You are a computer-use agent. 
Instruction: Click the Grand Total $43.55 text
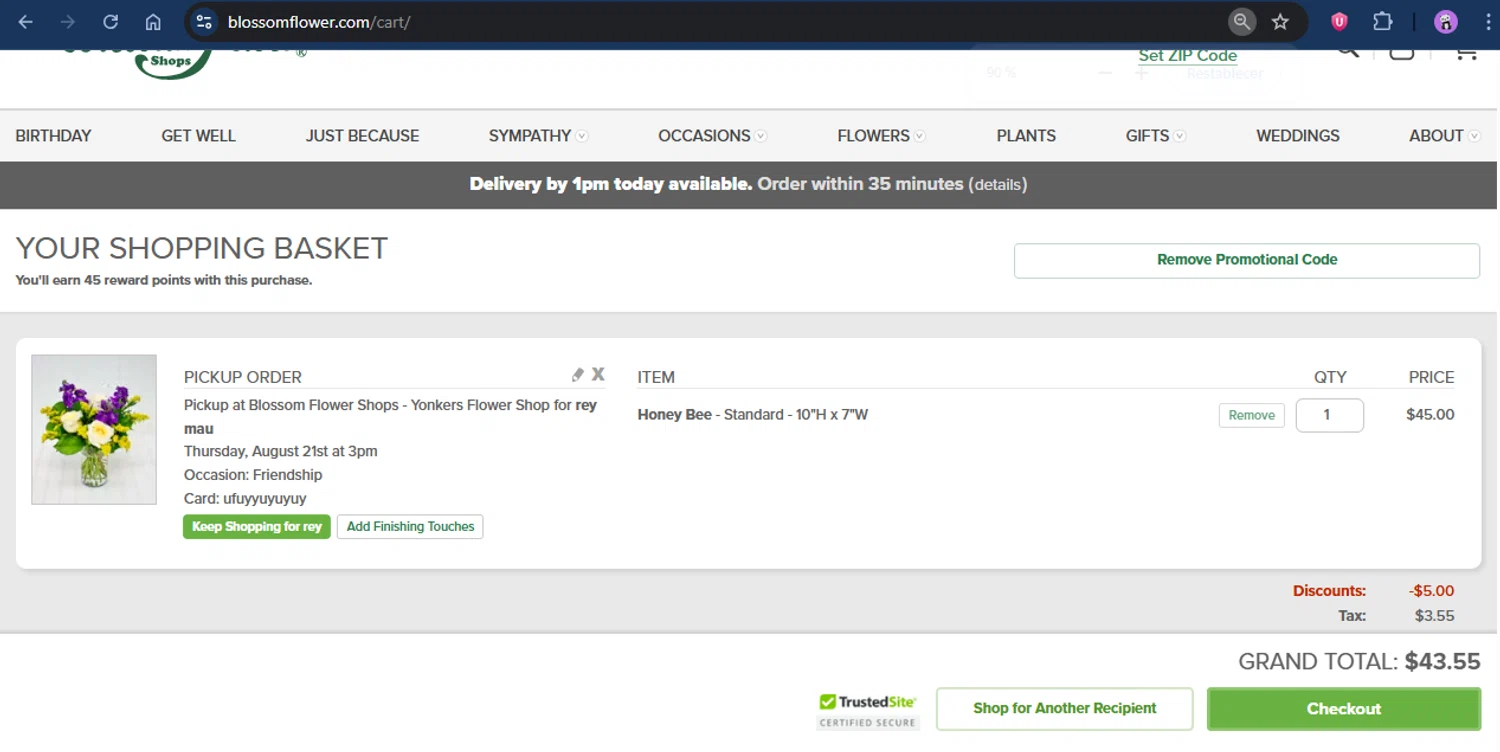(x=1359, y=661)
